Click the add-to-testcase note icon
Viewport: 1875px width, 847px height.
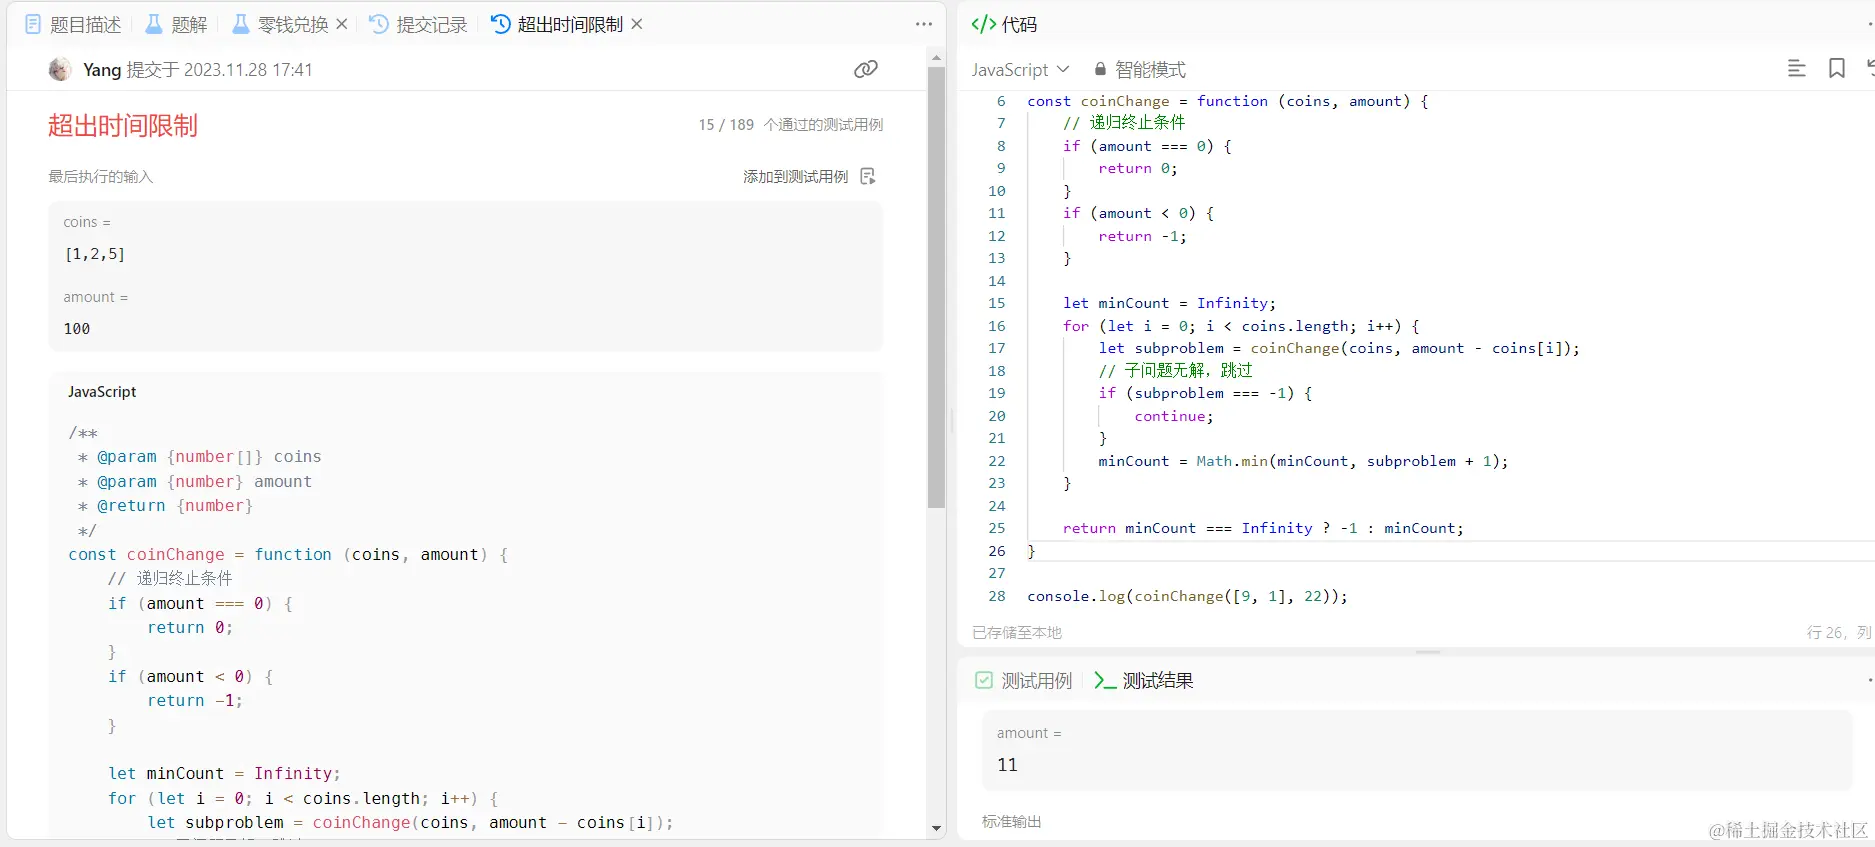[x=868, y=176]
